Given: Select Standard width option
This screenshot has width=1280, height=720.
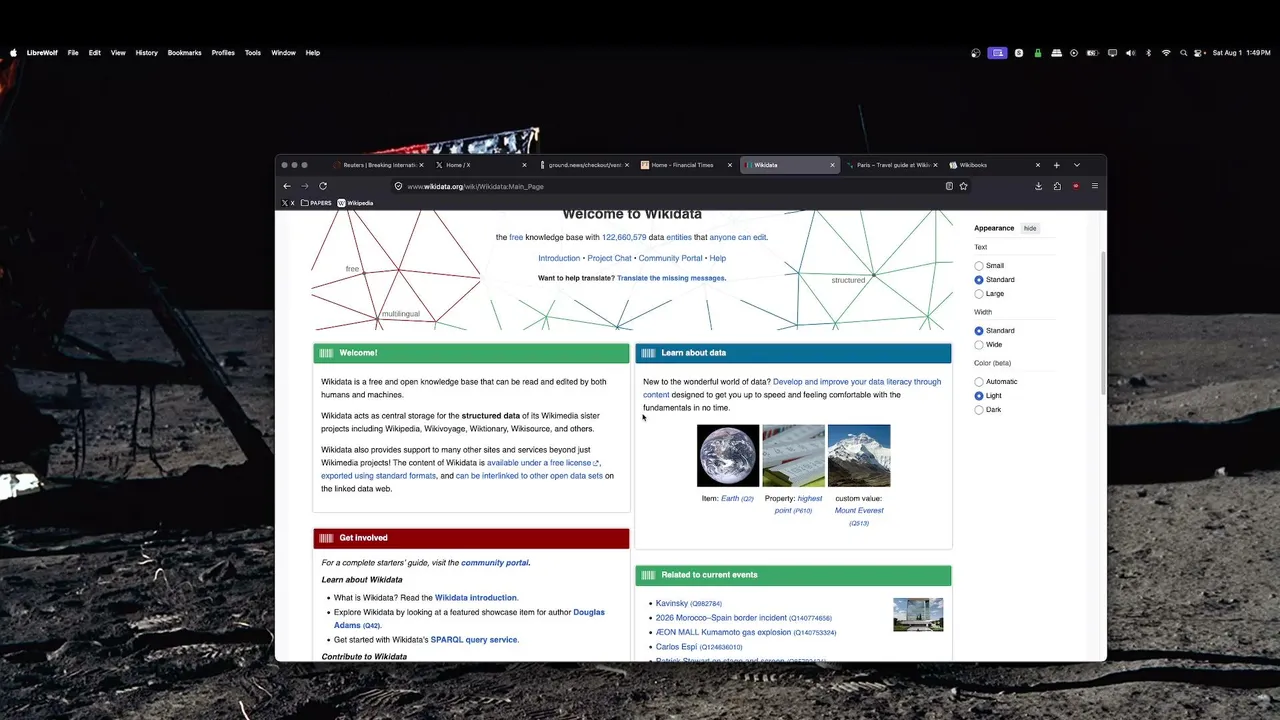Looking at the screenshot, I should tap(979, 331).
